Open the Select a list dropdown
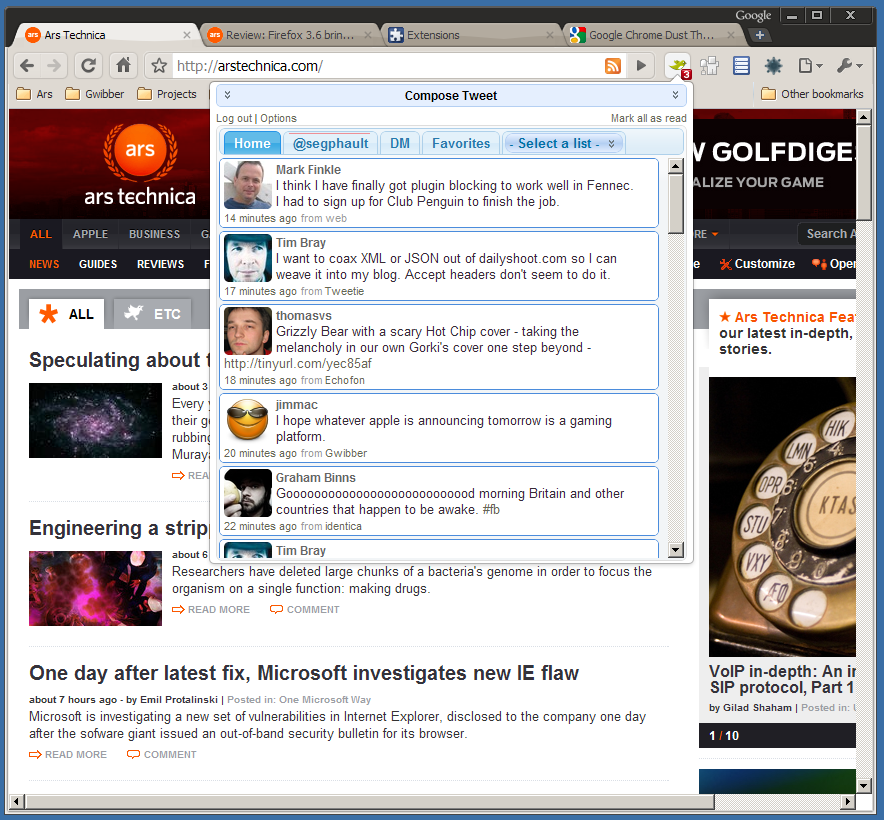Viewport: 884px width, 820px height. coord(563,143)
